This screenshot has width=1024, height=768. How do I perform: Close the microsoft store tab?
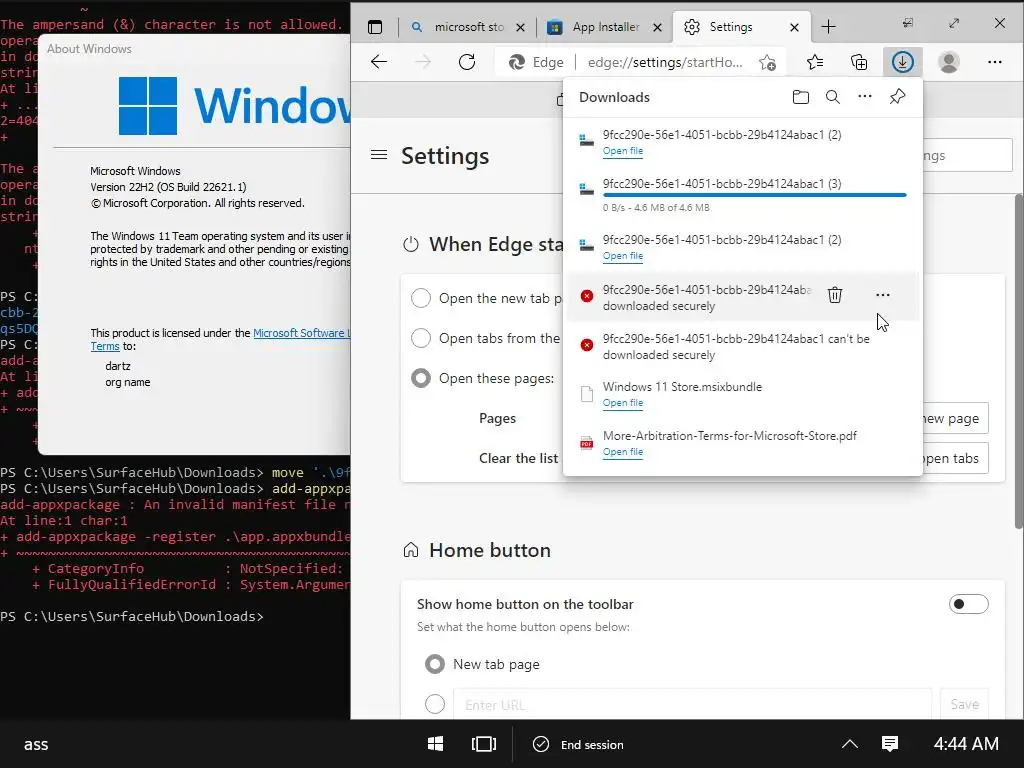tap(520, 27)
